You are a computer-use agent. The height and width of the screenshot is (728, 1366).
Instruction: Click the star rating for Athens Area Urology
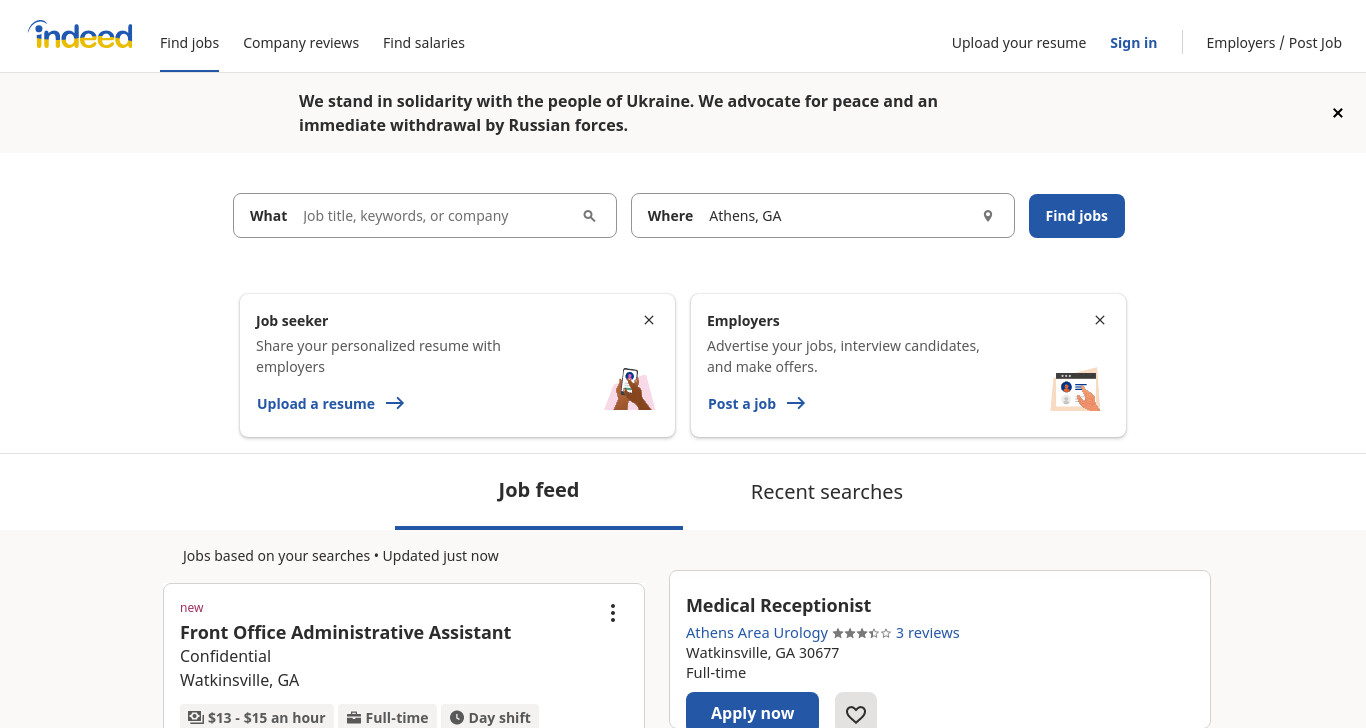861,633
